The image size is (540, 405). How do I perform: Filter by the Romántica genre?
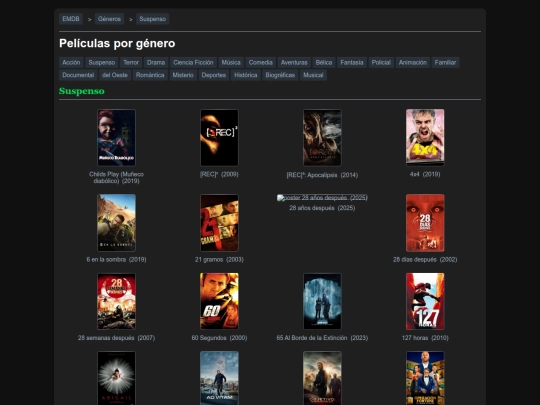click(x=150, y=75)
